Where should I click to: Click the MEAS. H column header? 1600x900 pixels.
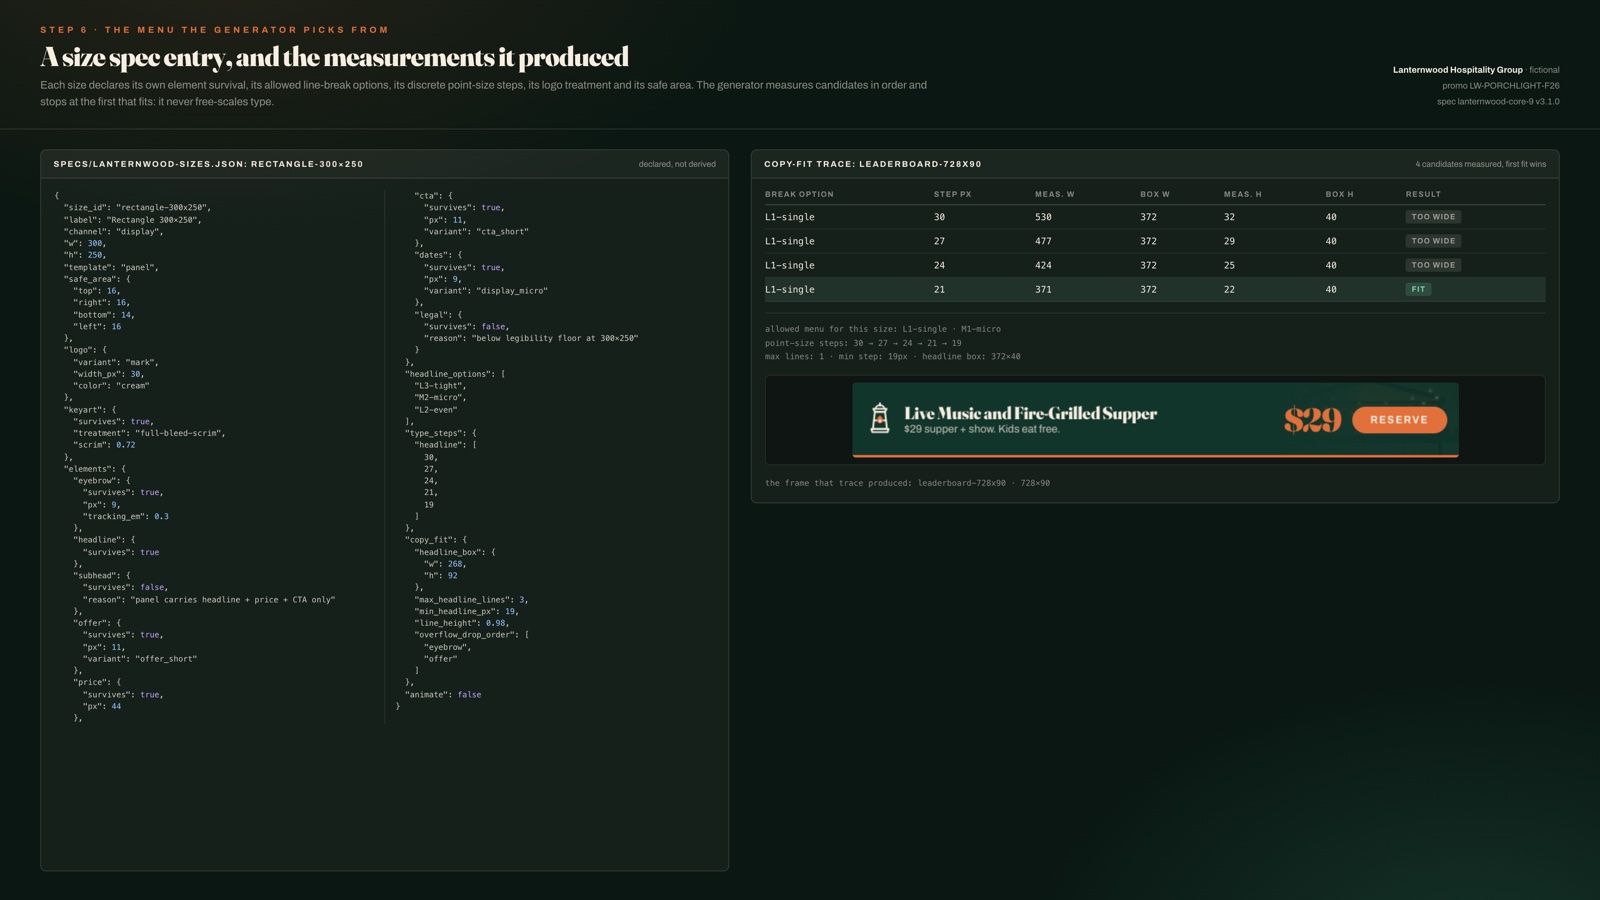pos(1242,194)
